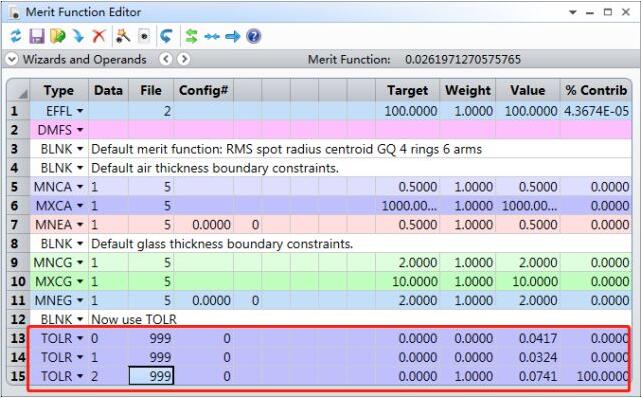The width and height of the screenshot is (642, 398).
Task: Open the Optimization Wizard wand icon
Action: tap(123, 36)
